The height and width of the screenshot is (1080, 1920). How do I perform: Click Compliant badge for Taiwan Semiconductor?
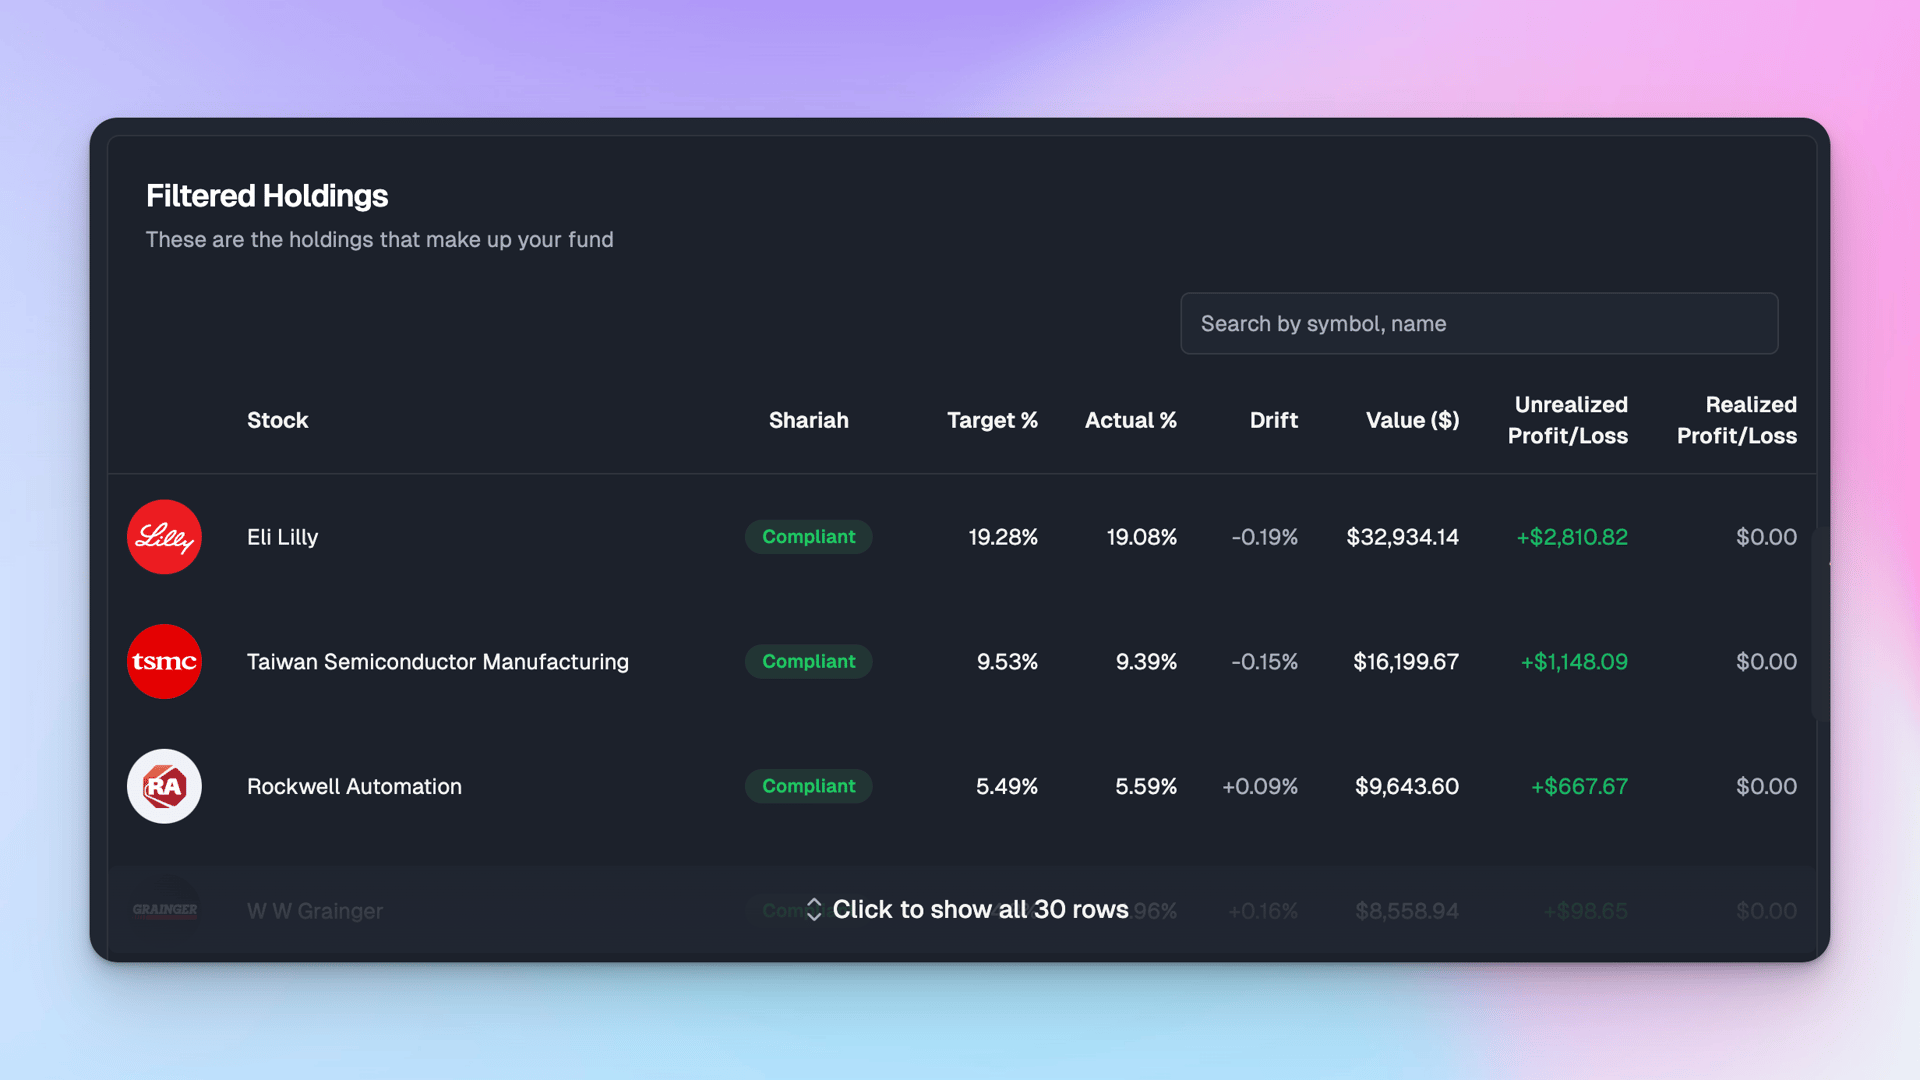tap(808, 661)
